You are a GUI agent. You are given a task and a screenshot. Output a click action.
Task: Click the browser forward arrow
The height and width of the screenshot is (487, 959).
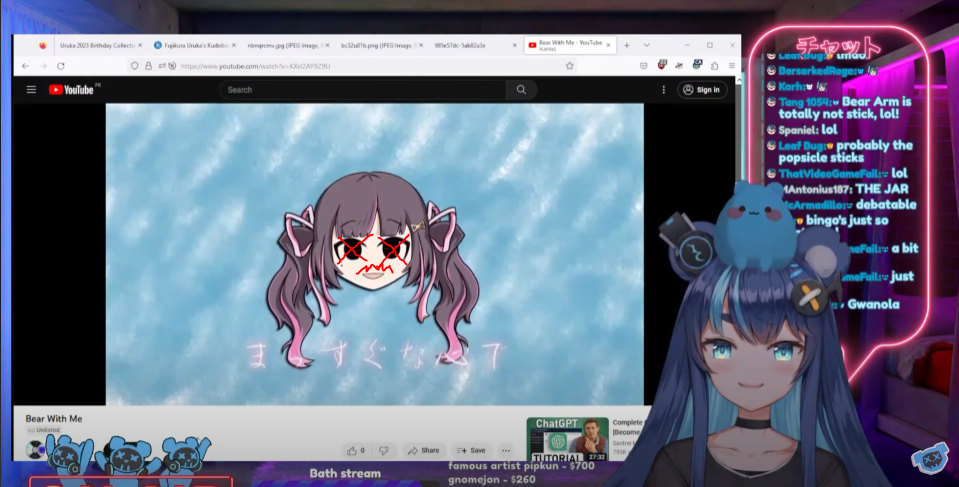click(43, 66)
